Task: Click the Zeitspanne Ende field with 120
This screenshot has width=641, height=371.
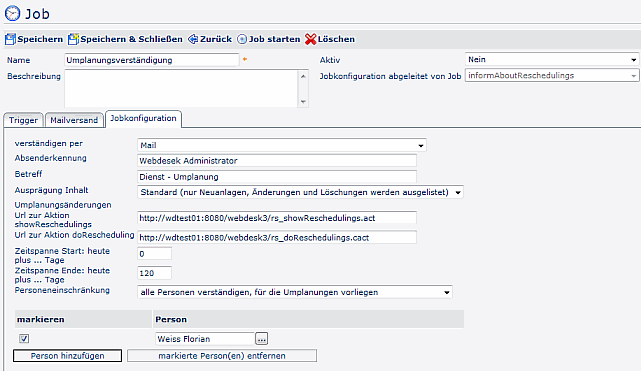Action: [x=154, y=273]
